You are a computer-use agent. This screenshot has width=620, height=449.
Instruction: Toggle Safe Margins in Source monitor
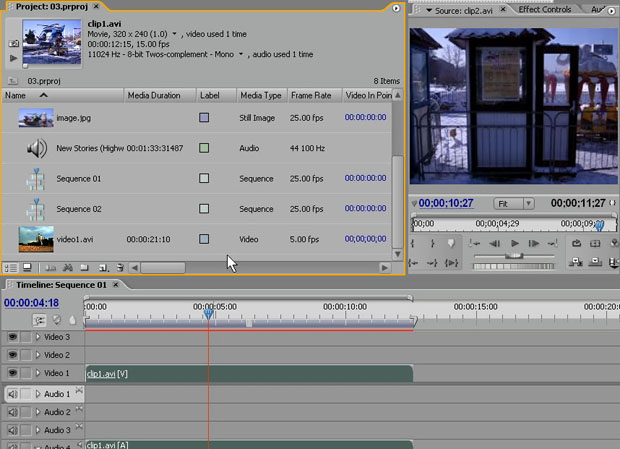pos(595,243)
